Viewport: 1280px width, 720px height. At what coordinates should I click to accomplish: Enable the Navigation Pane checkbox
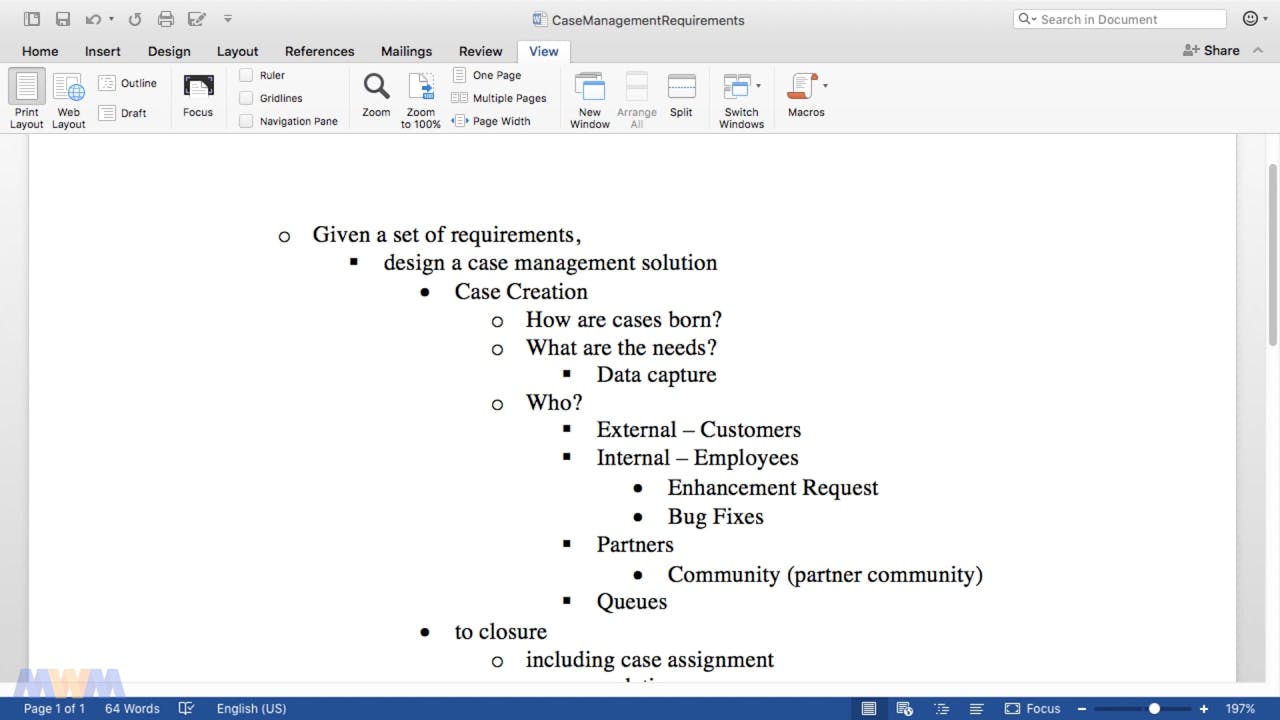tap(246, 121)
